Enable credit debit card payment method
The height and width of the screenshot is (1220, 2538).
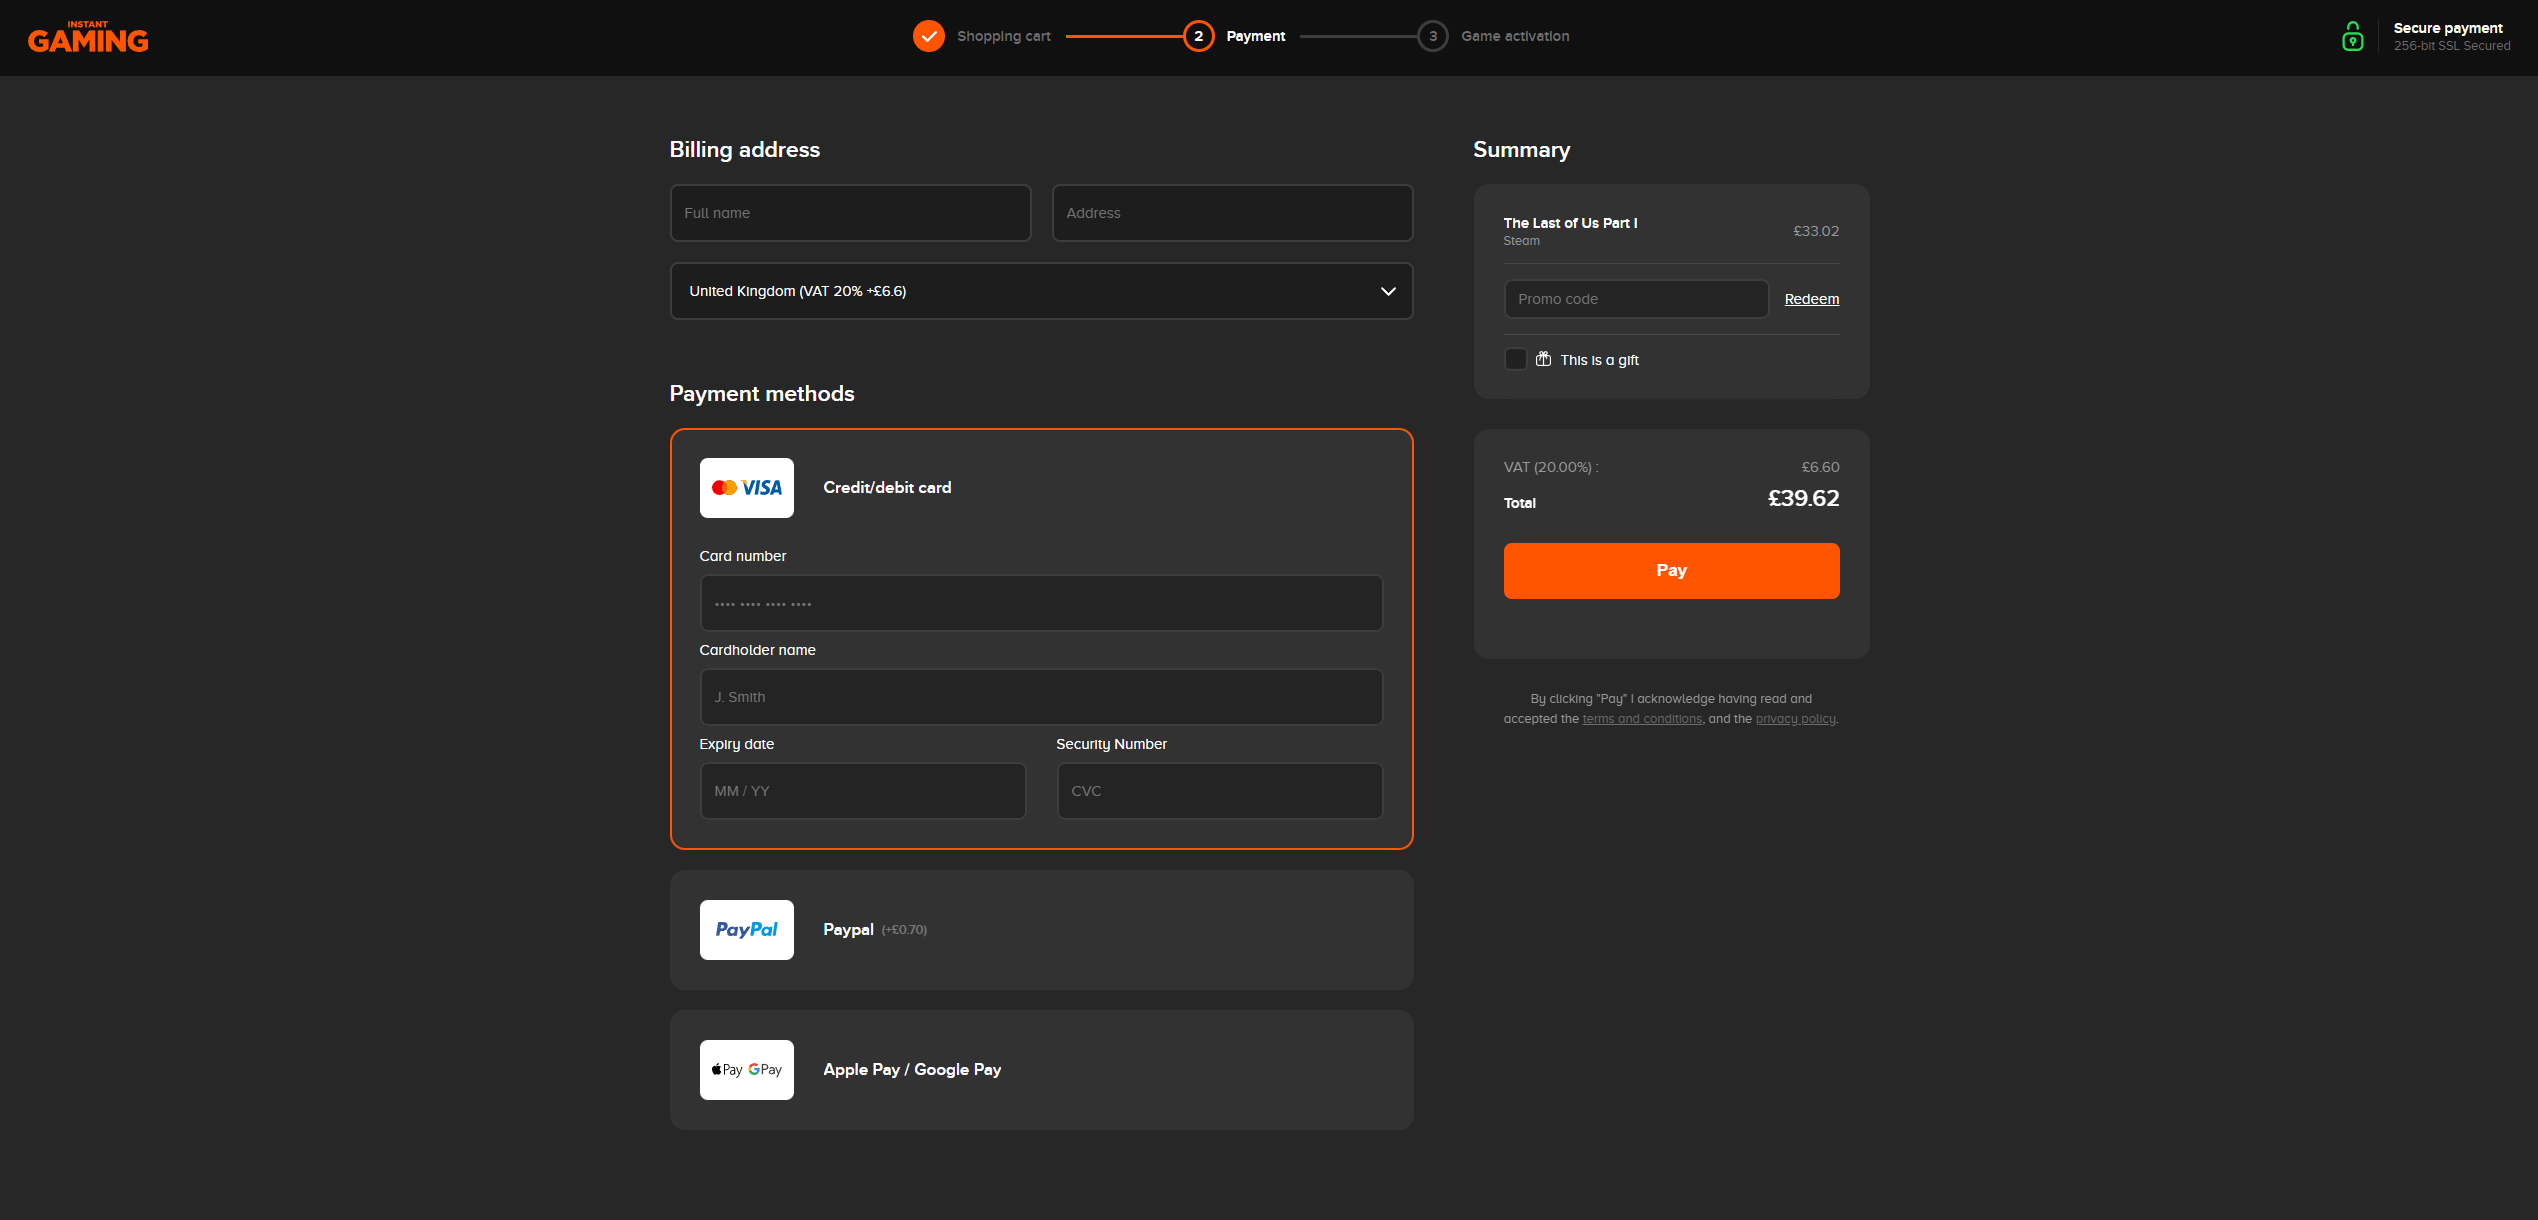pyautogui.click(x=885, y=487)
